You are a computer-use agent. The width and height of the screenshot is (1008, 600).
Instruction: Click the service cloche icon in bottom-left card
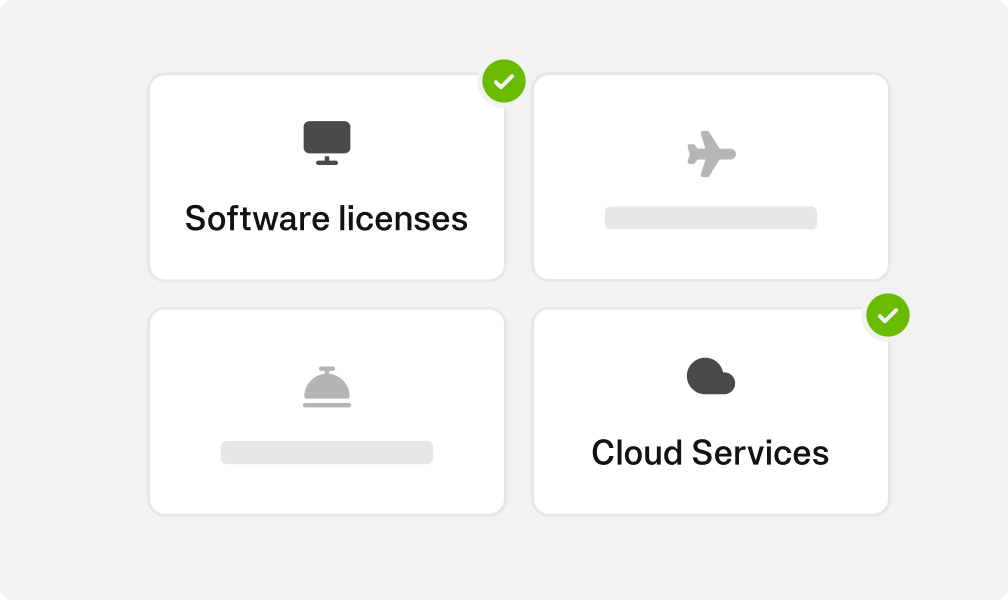click(327, 387)
